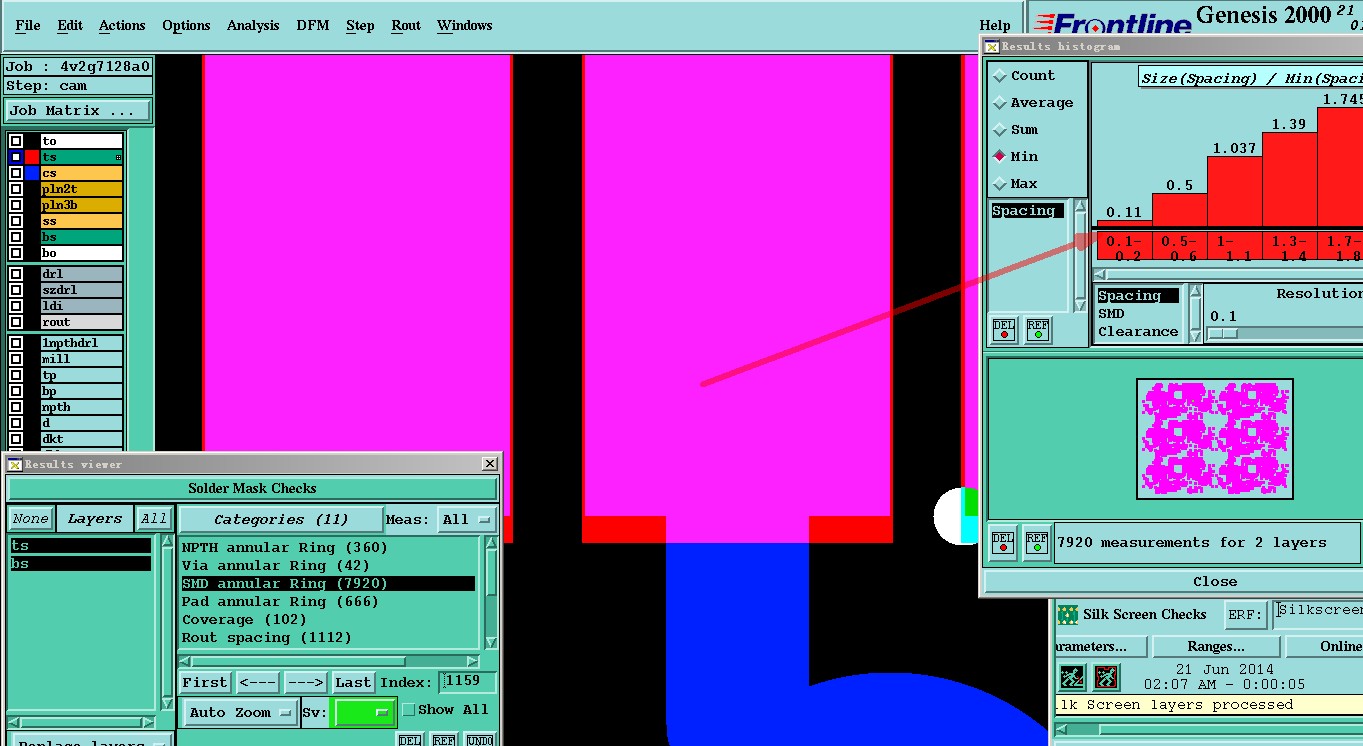Open the green Sv color dropdown
The width and height of the screenshot is (1363, 746).
point(364,712)
